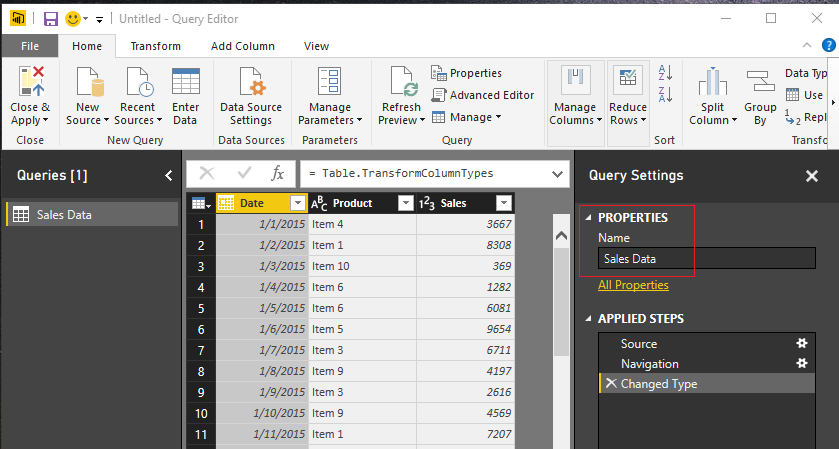Open Help with the question mark icon
Viewport: 839px width, 449px height.
[x=829, y=45]
